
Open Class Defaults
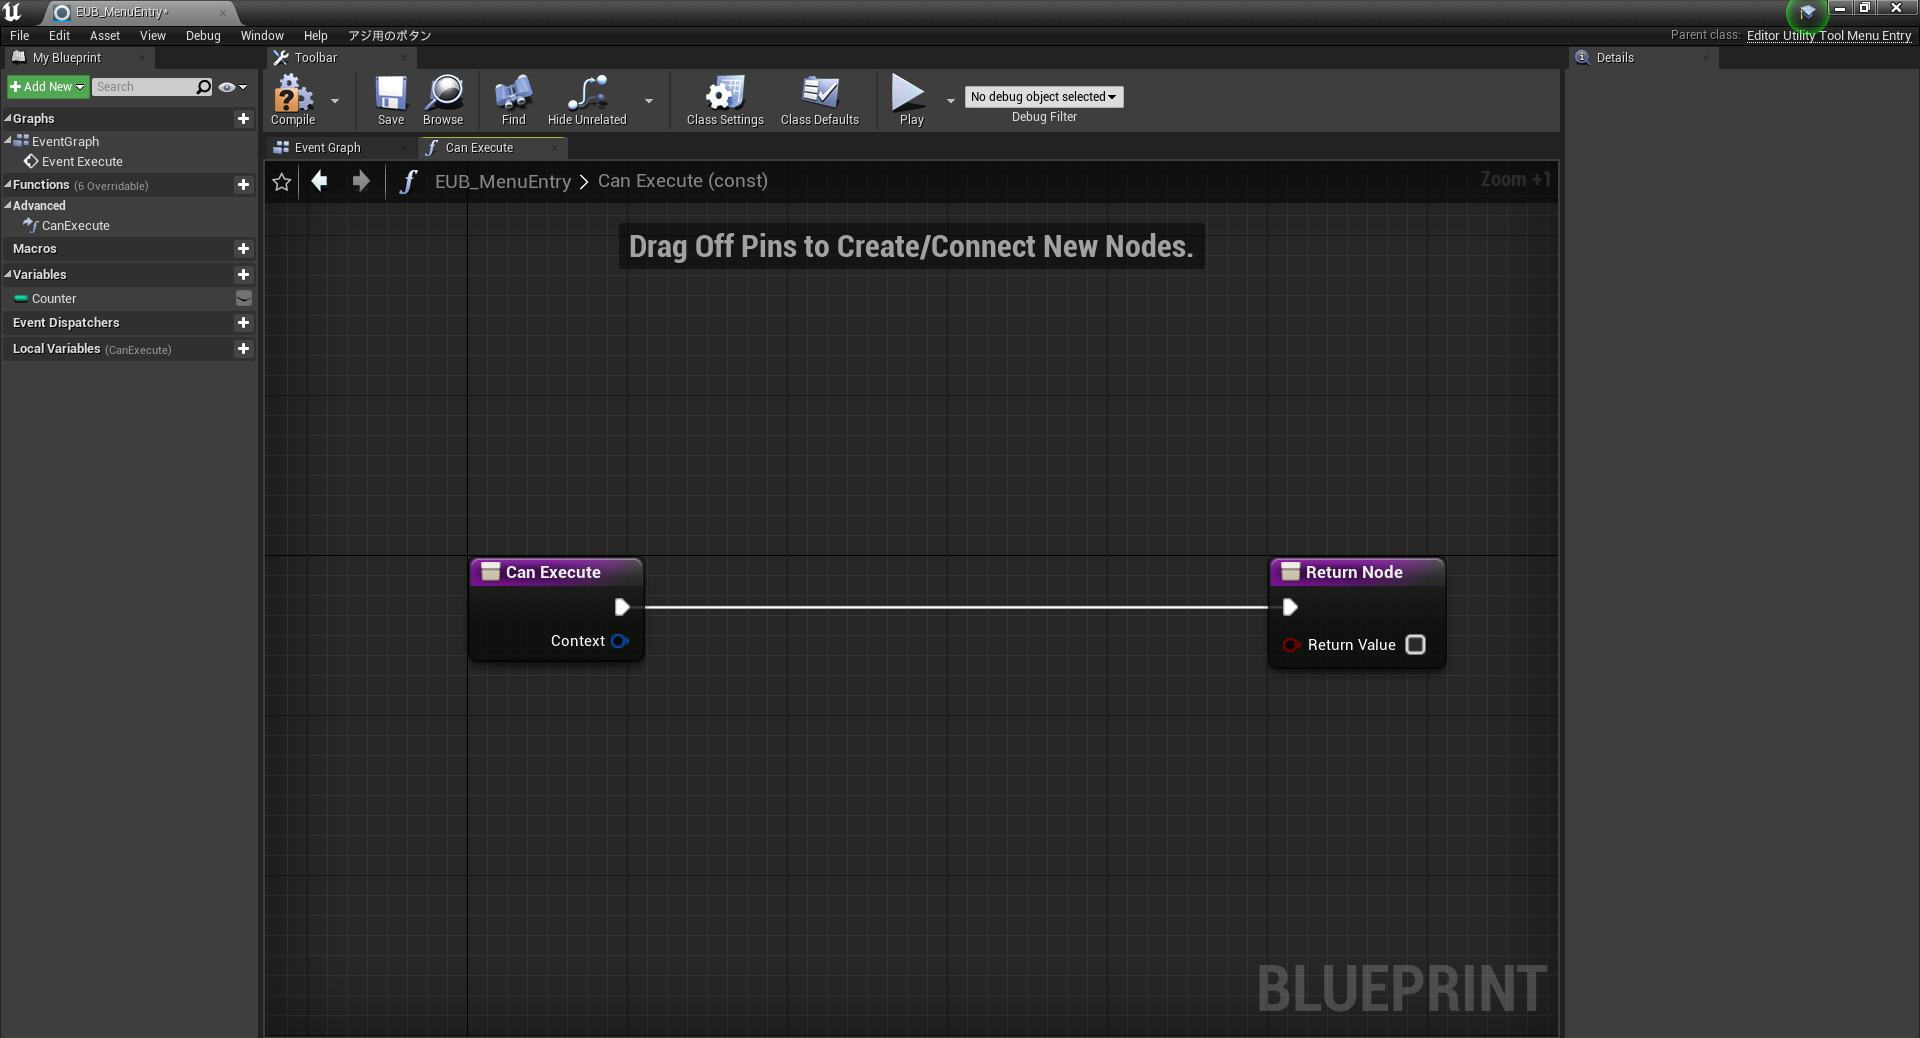tap(820, 100)
